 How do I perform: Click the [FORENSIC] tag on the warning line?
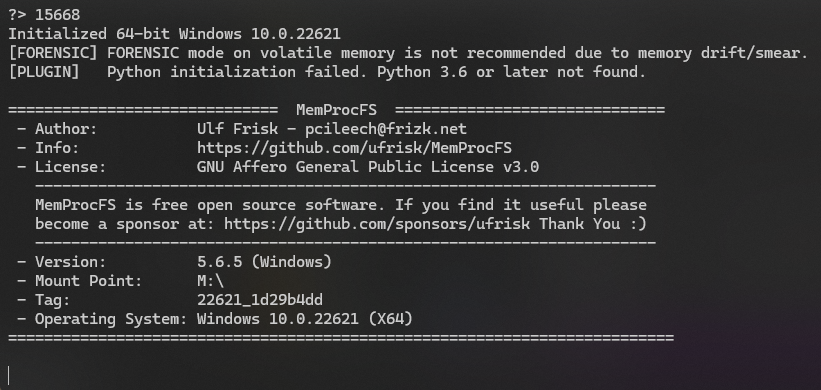[53, 53]
